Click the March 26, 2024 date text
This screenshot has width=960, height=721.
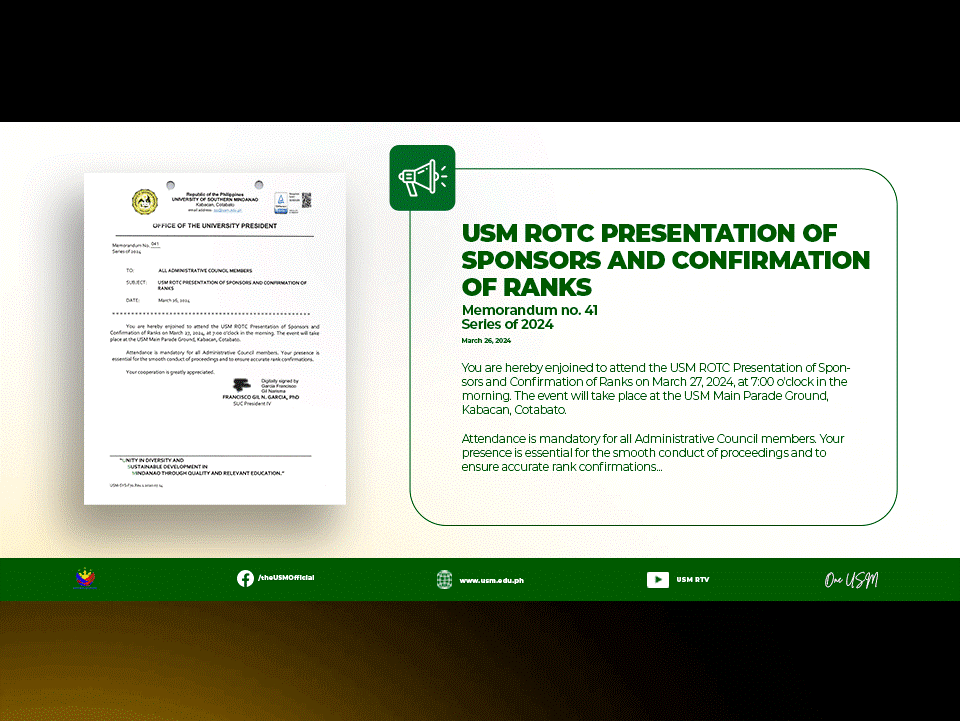pyautogui.click(x=486, y=340)
